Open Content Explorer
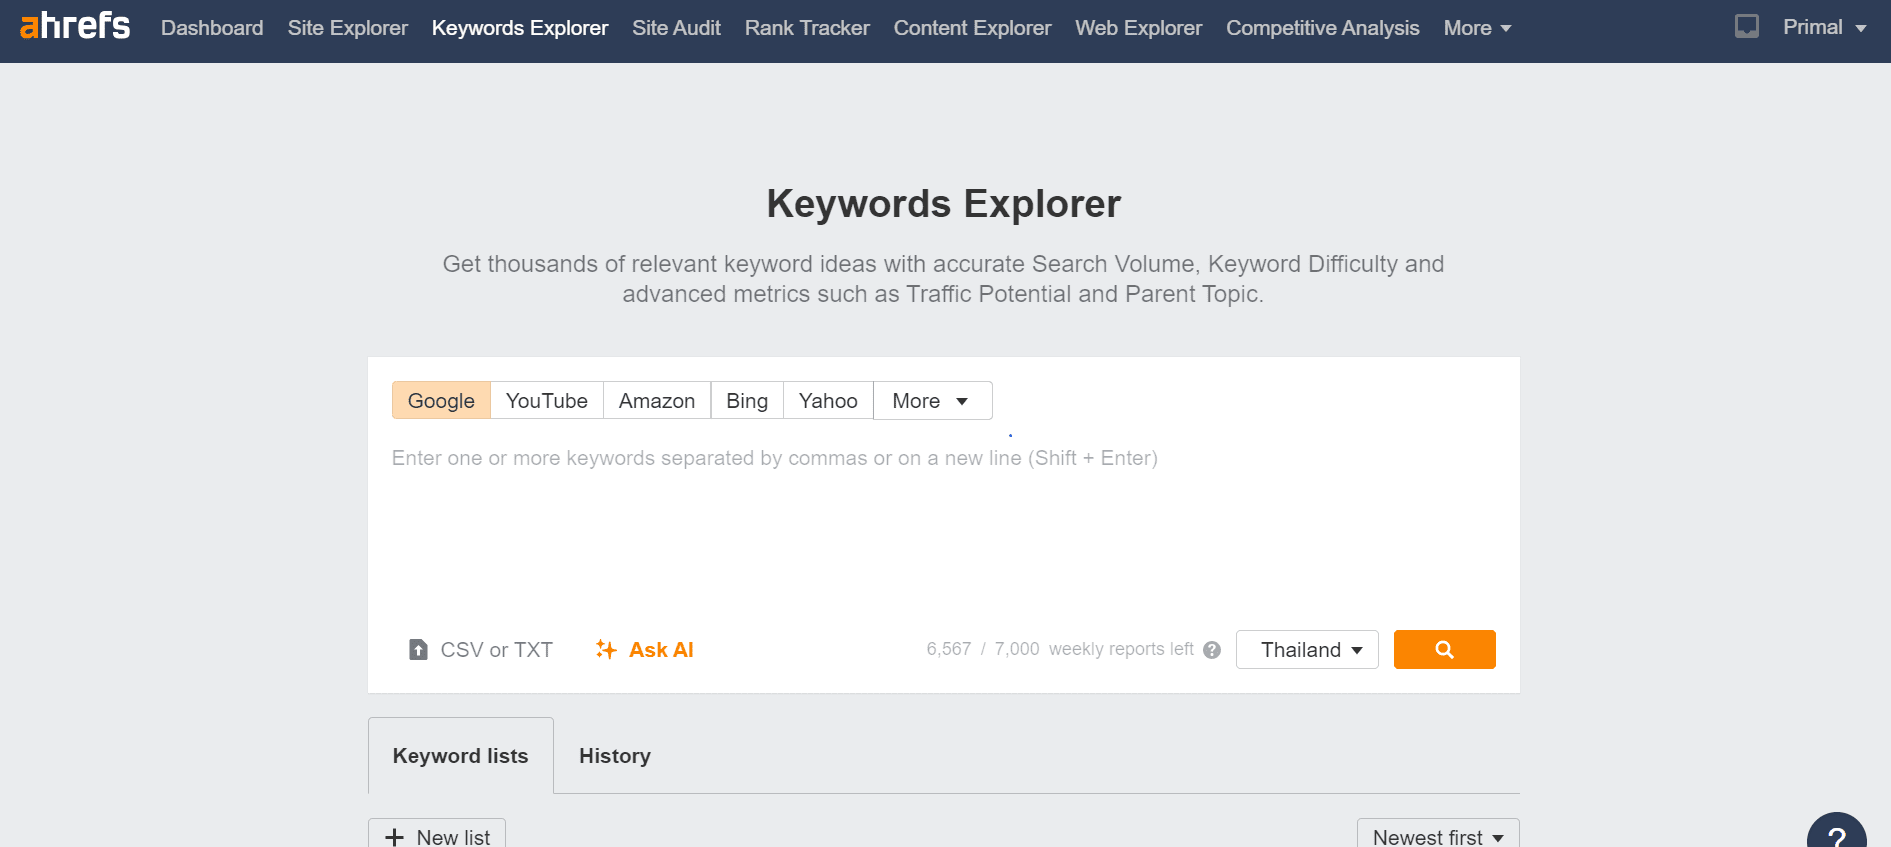 [972, 28]
